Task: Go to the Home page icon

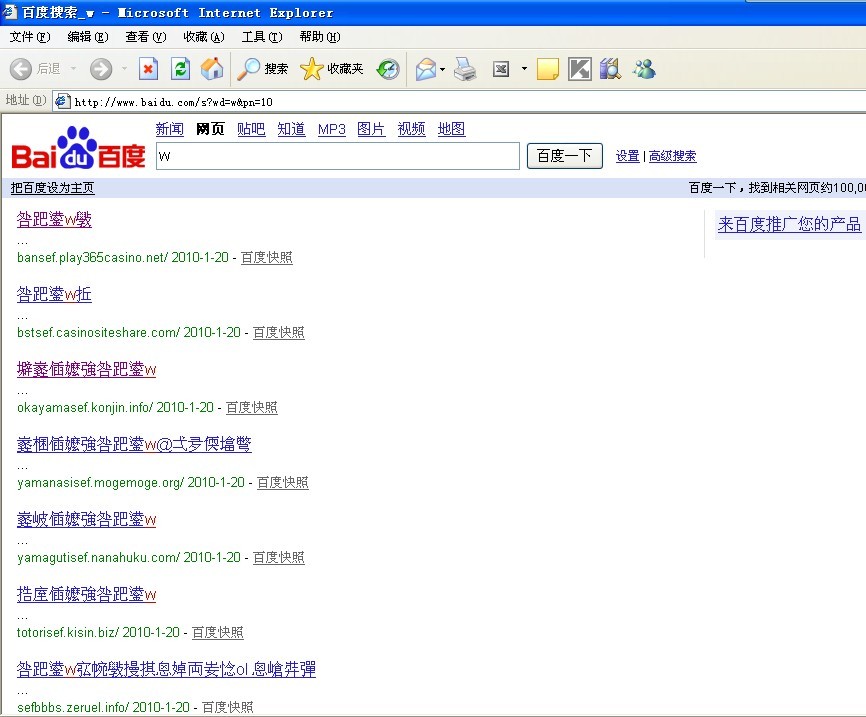Action: [x=212, y=69]
